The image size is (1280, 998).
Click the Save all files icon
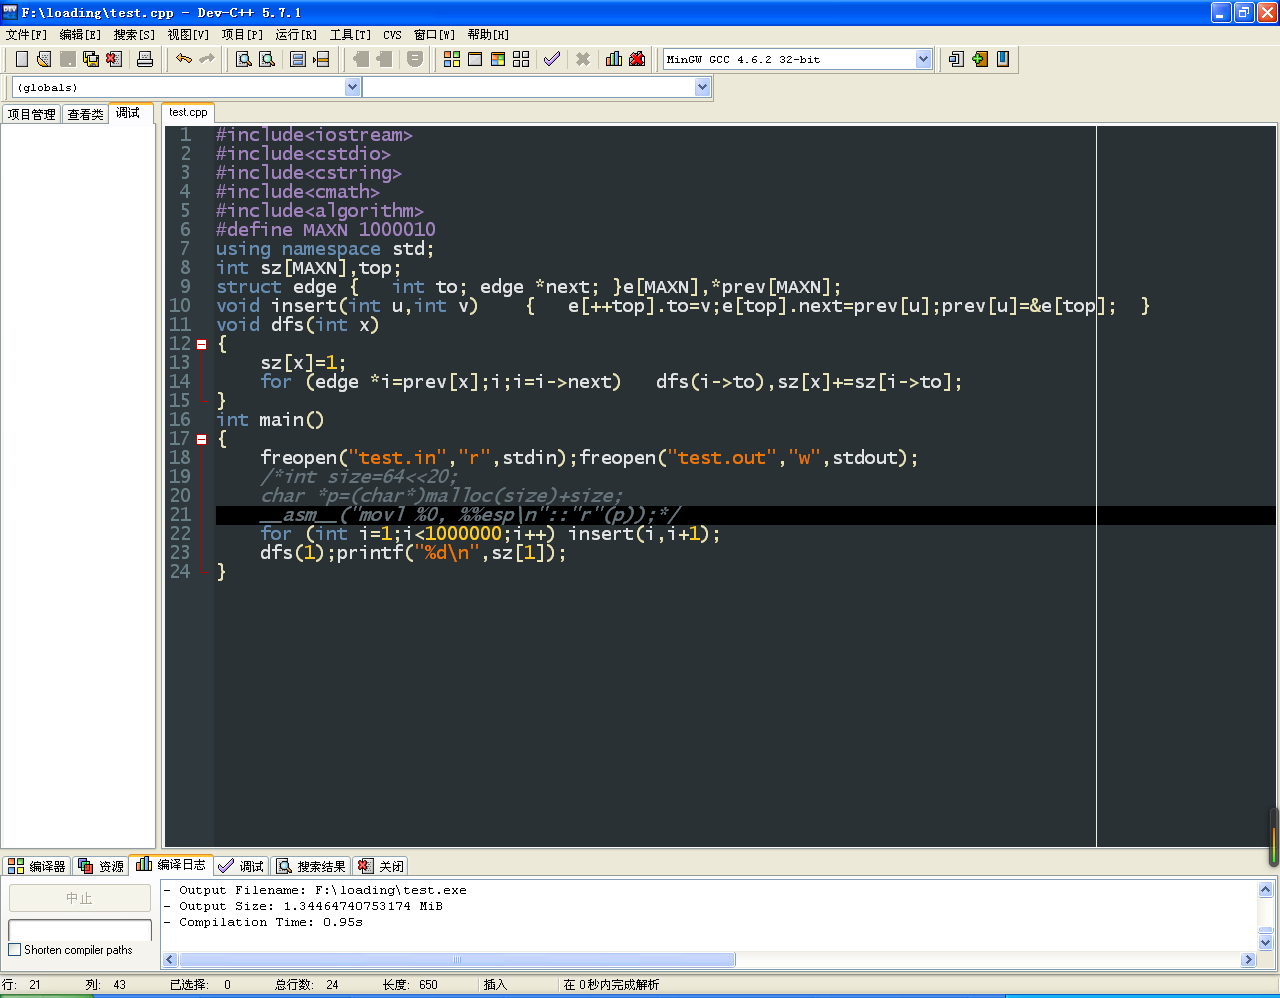91,59
